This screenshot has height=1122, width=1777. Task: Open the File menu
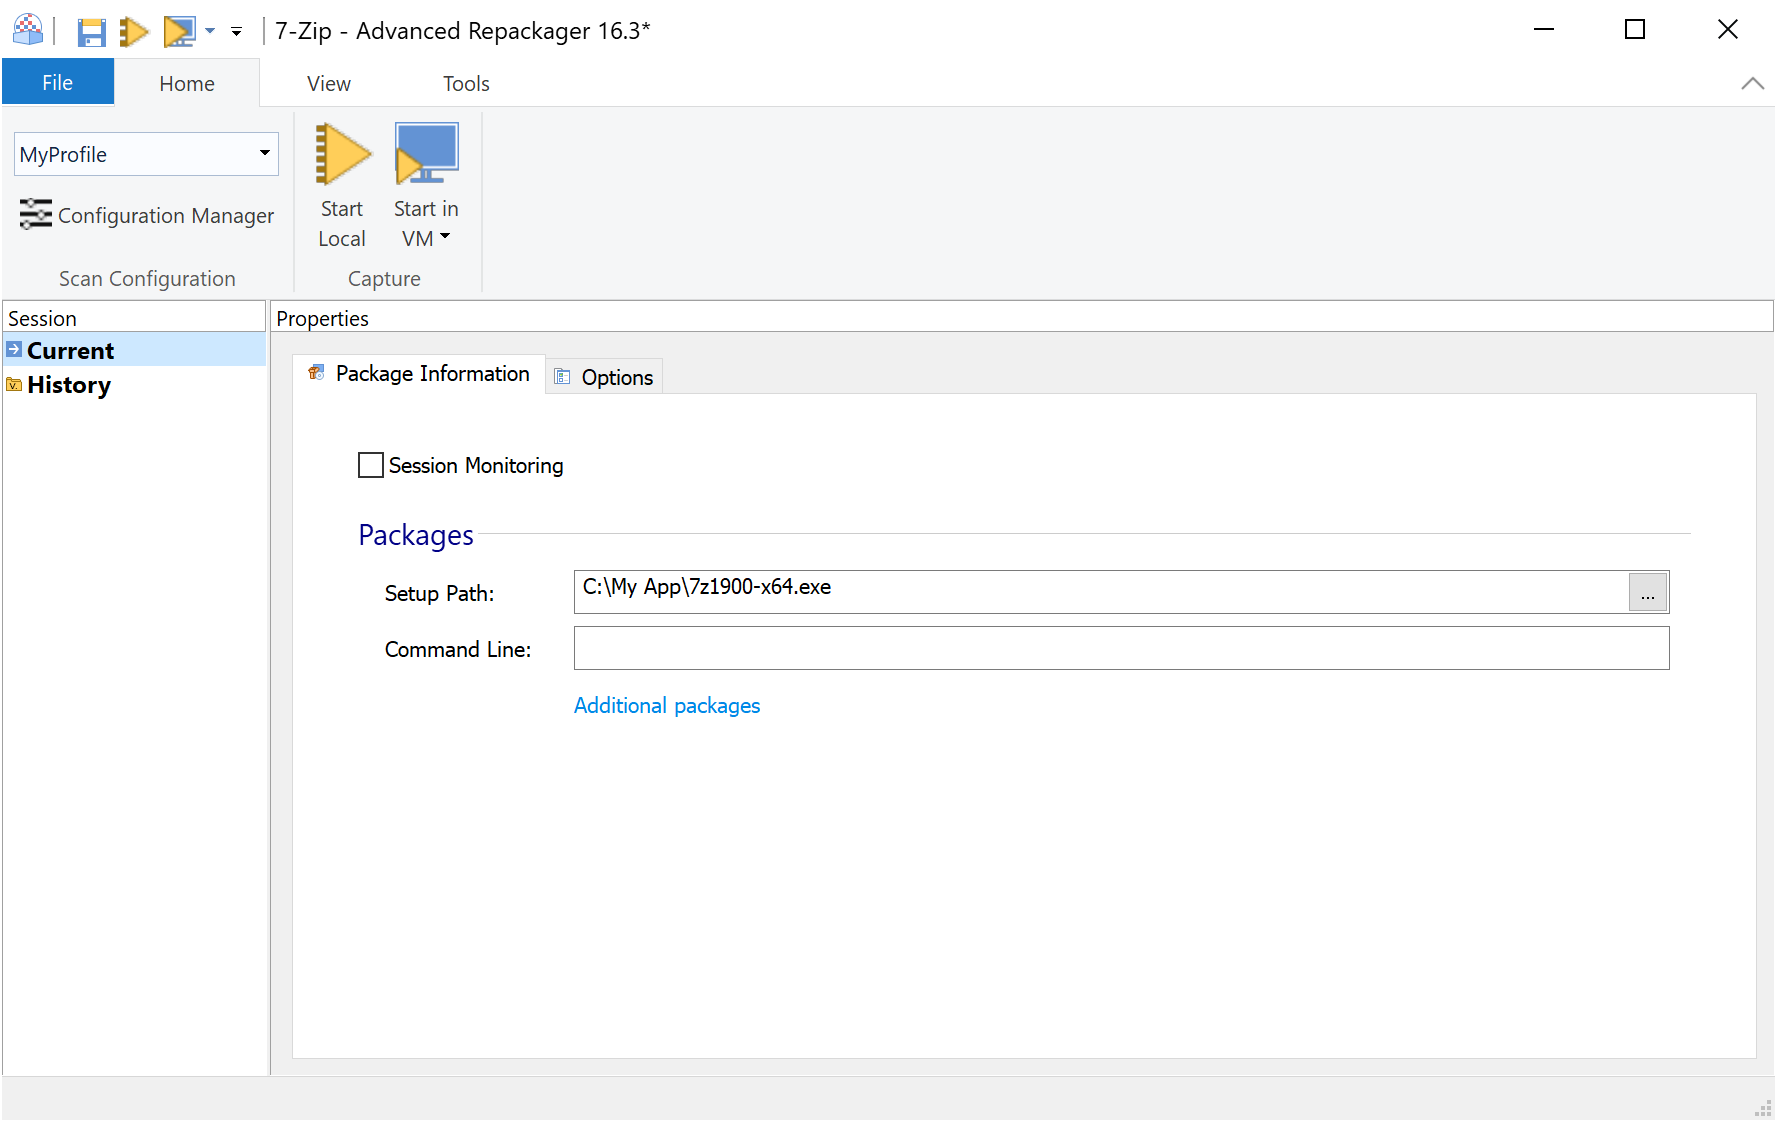coord(58,82)
